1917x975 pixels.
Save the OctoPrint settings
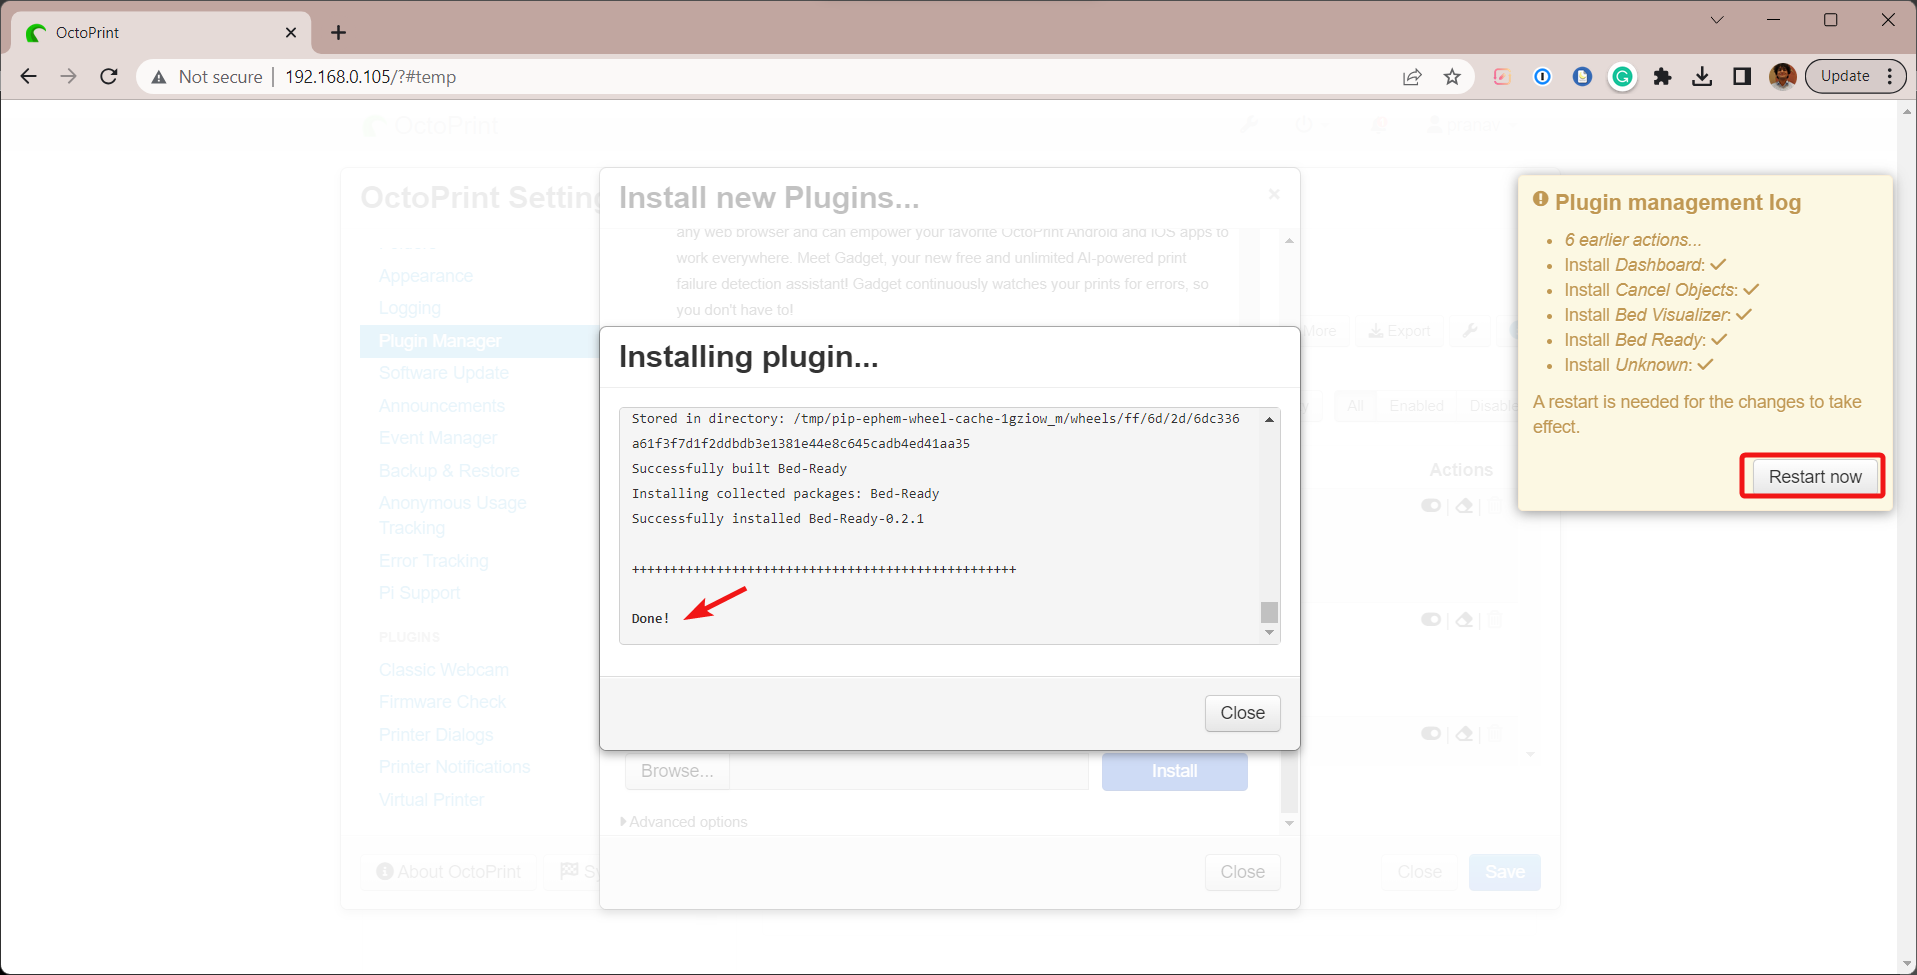click(x=1504, y=872)
